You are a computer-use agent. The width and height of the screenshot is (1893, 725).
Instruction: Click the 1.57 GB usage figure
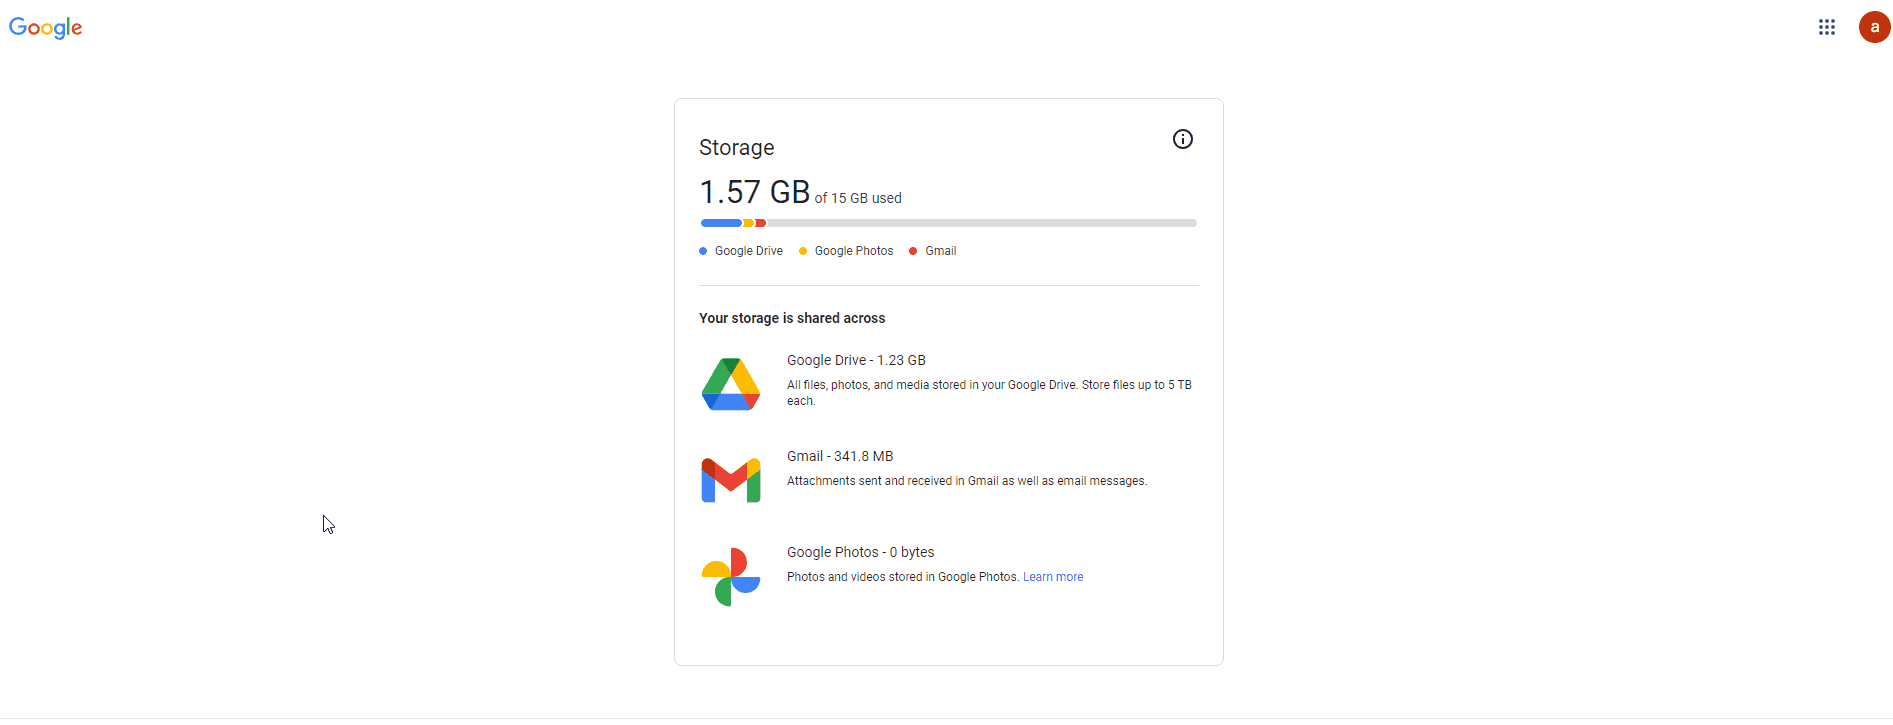pyautogui.click(x=754, y=192)
